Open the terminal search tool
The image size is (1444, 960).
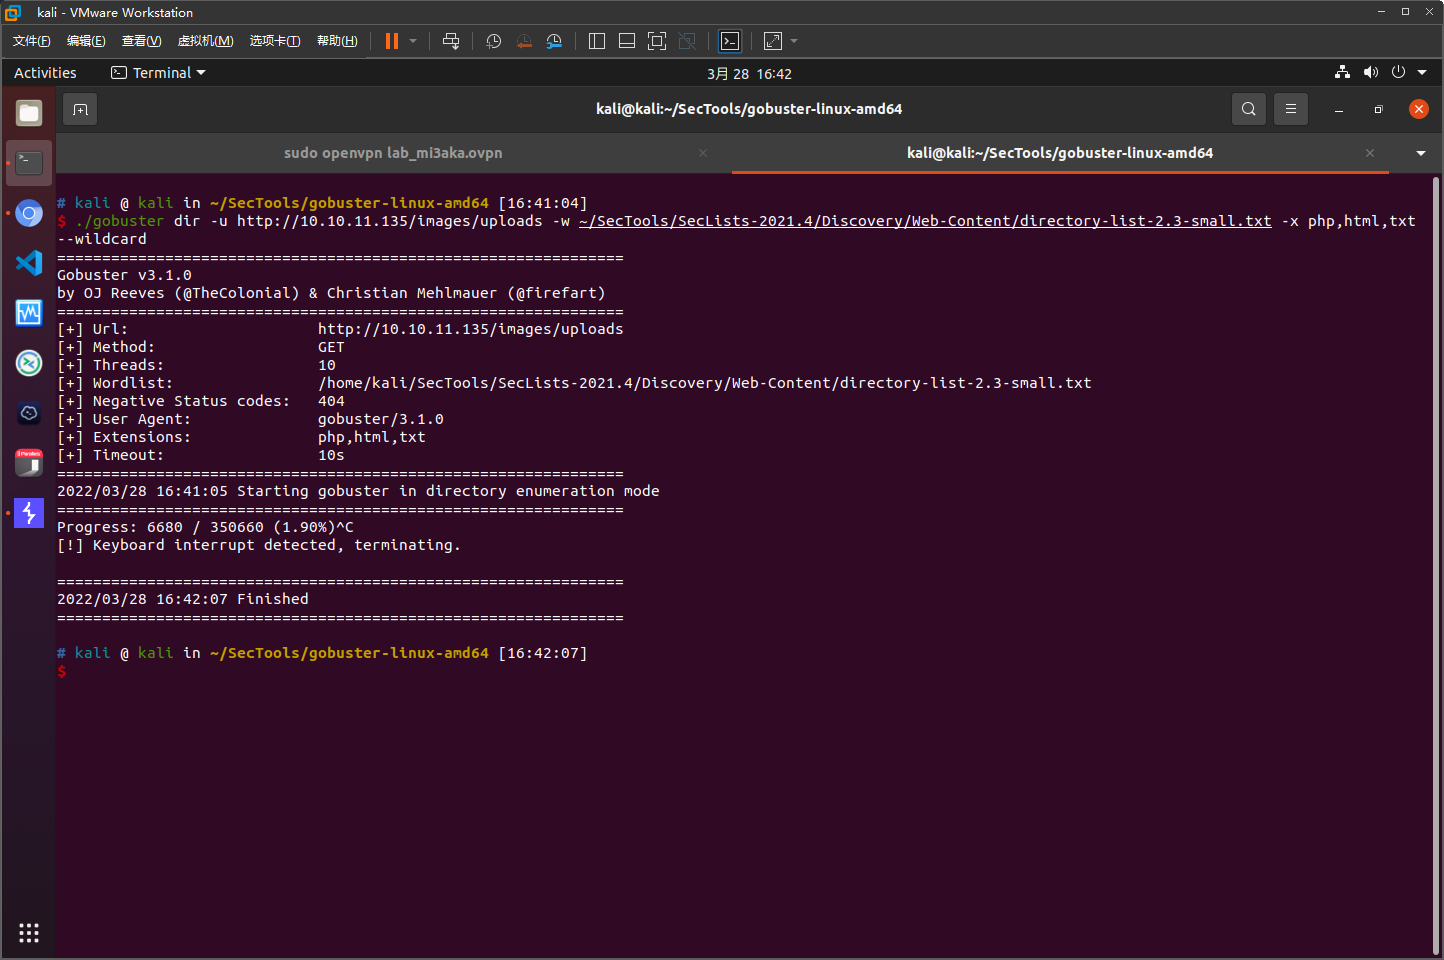[x=1248, y=109]
